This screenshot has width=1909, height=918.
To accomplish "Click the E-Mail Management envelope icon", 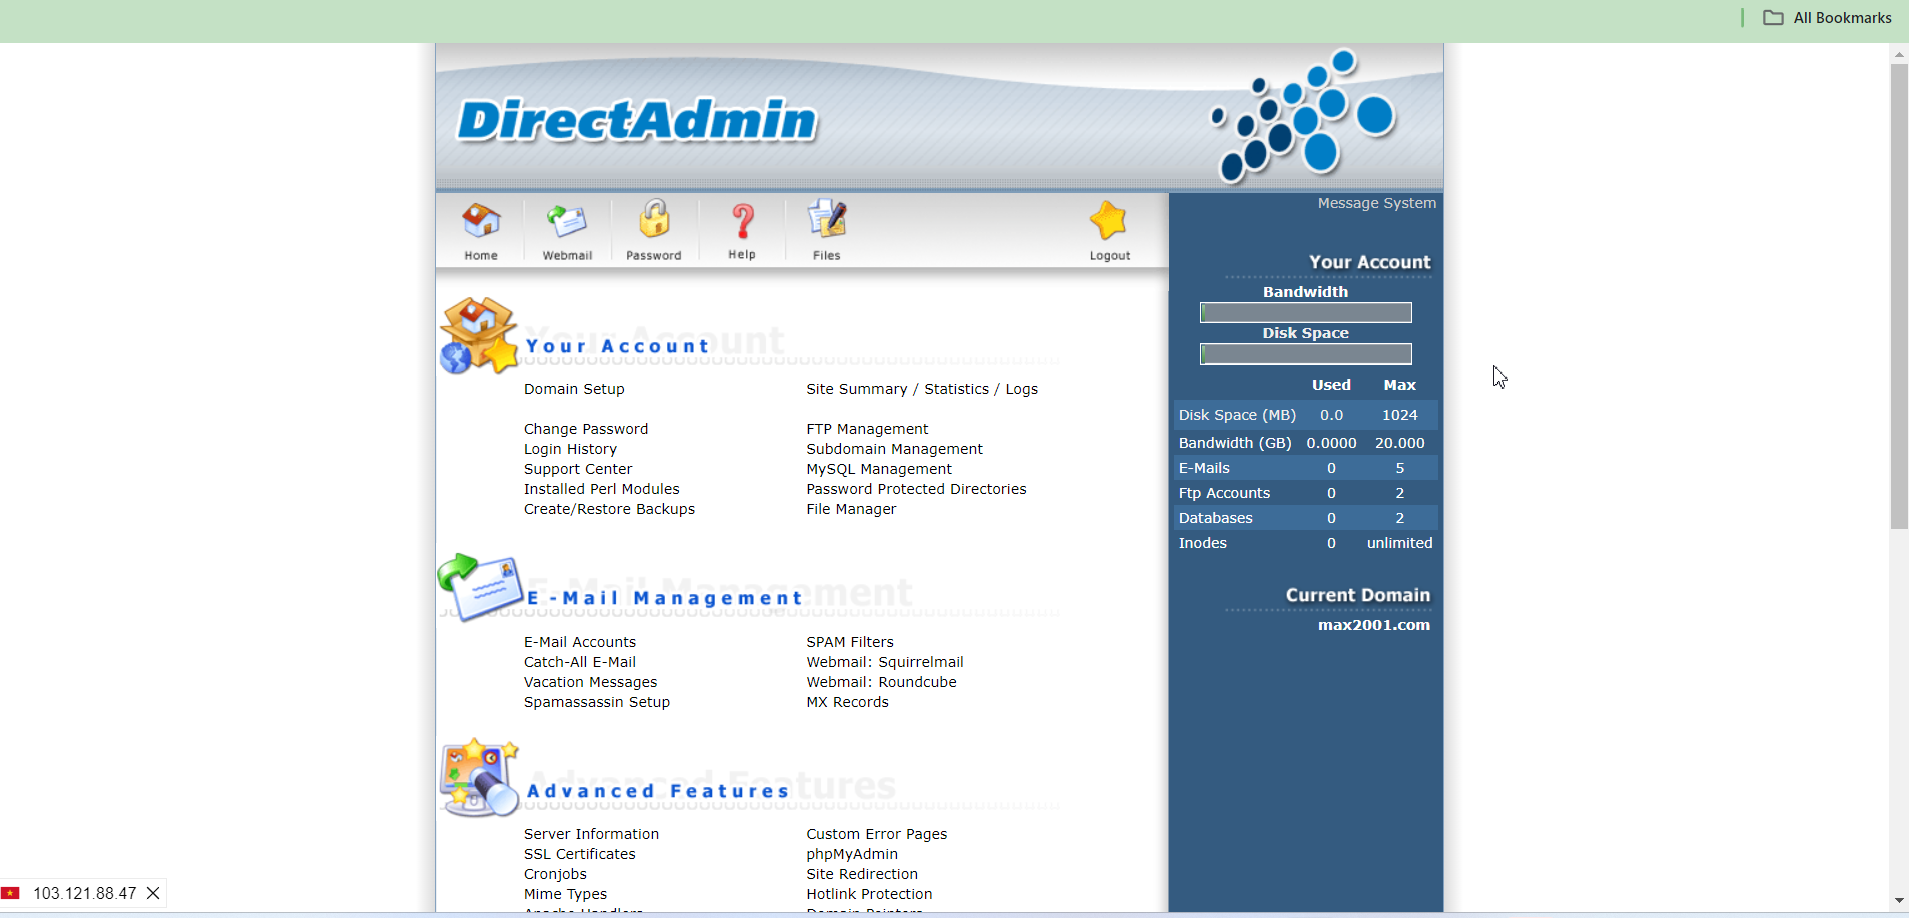I will tap(480, 587).
